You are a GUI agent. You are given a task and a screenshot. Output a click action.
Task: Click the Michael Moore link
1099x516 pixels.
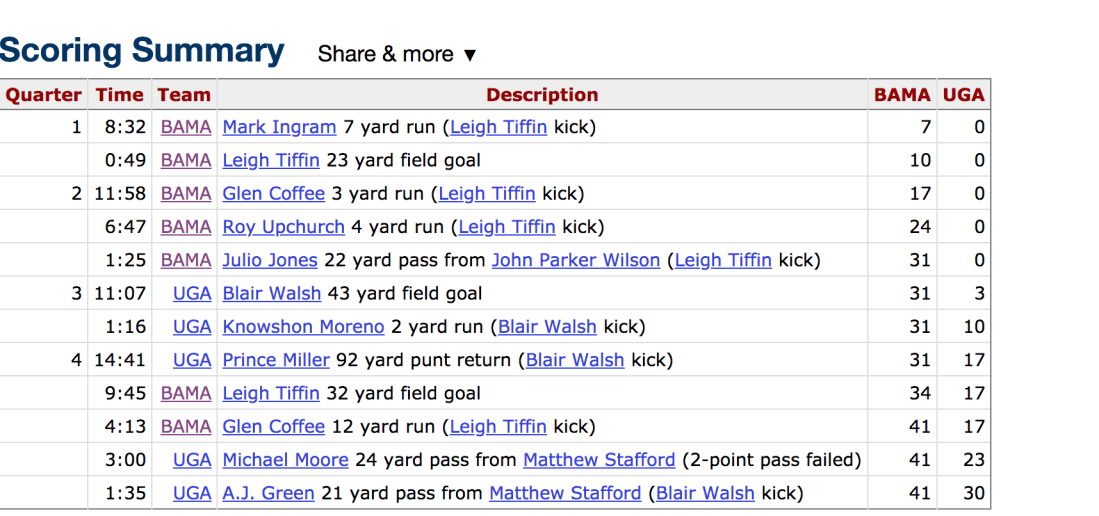coord(285,460)
